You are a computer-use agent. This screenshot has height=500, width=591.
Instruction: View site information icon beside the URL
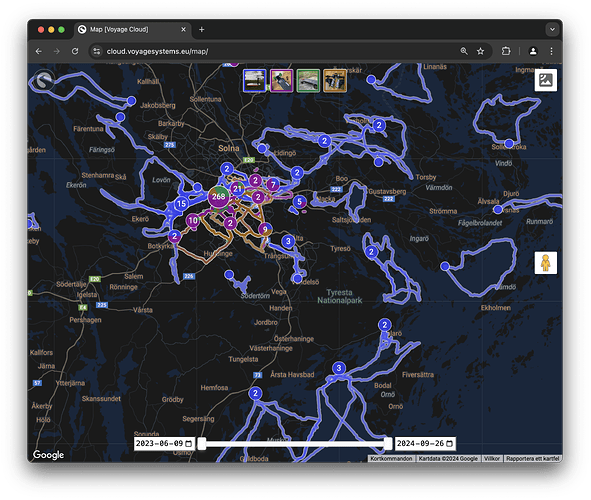click(x=97, y=51)
